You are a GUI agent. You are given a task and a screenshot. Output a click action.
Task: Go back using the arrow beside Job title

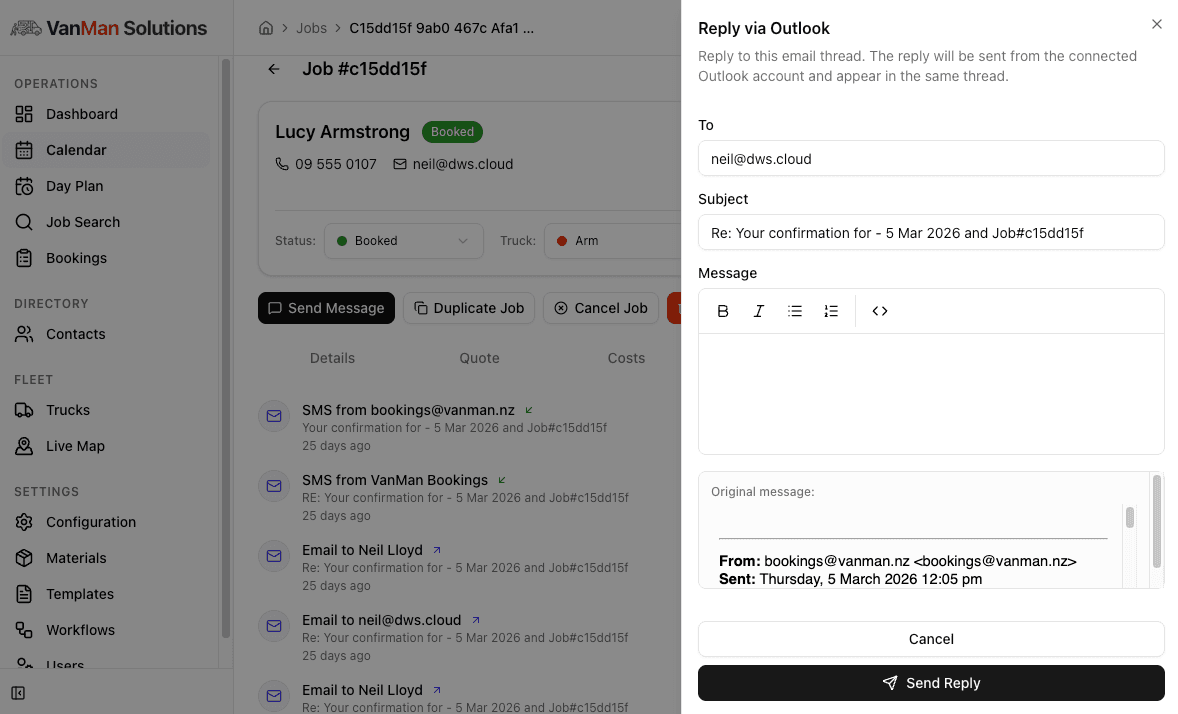(x=274, y=69)
